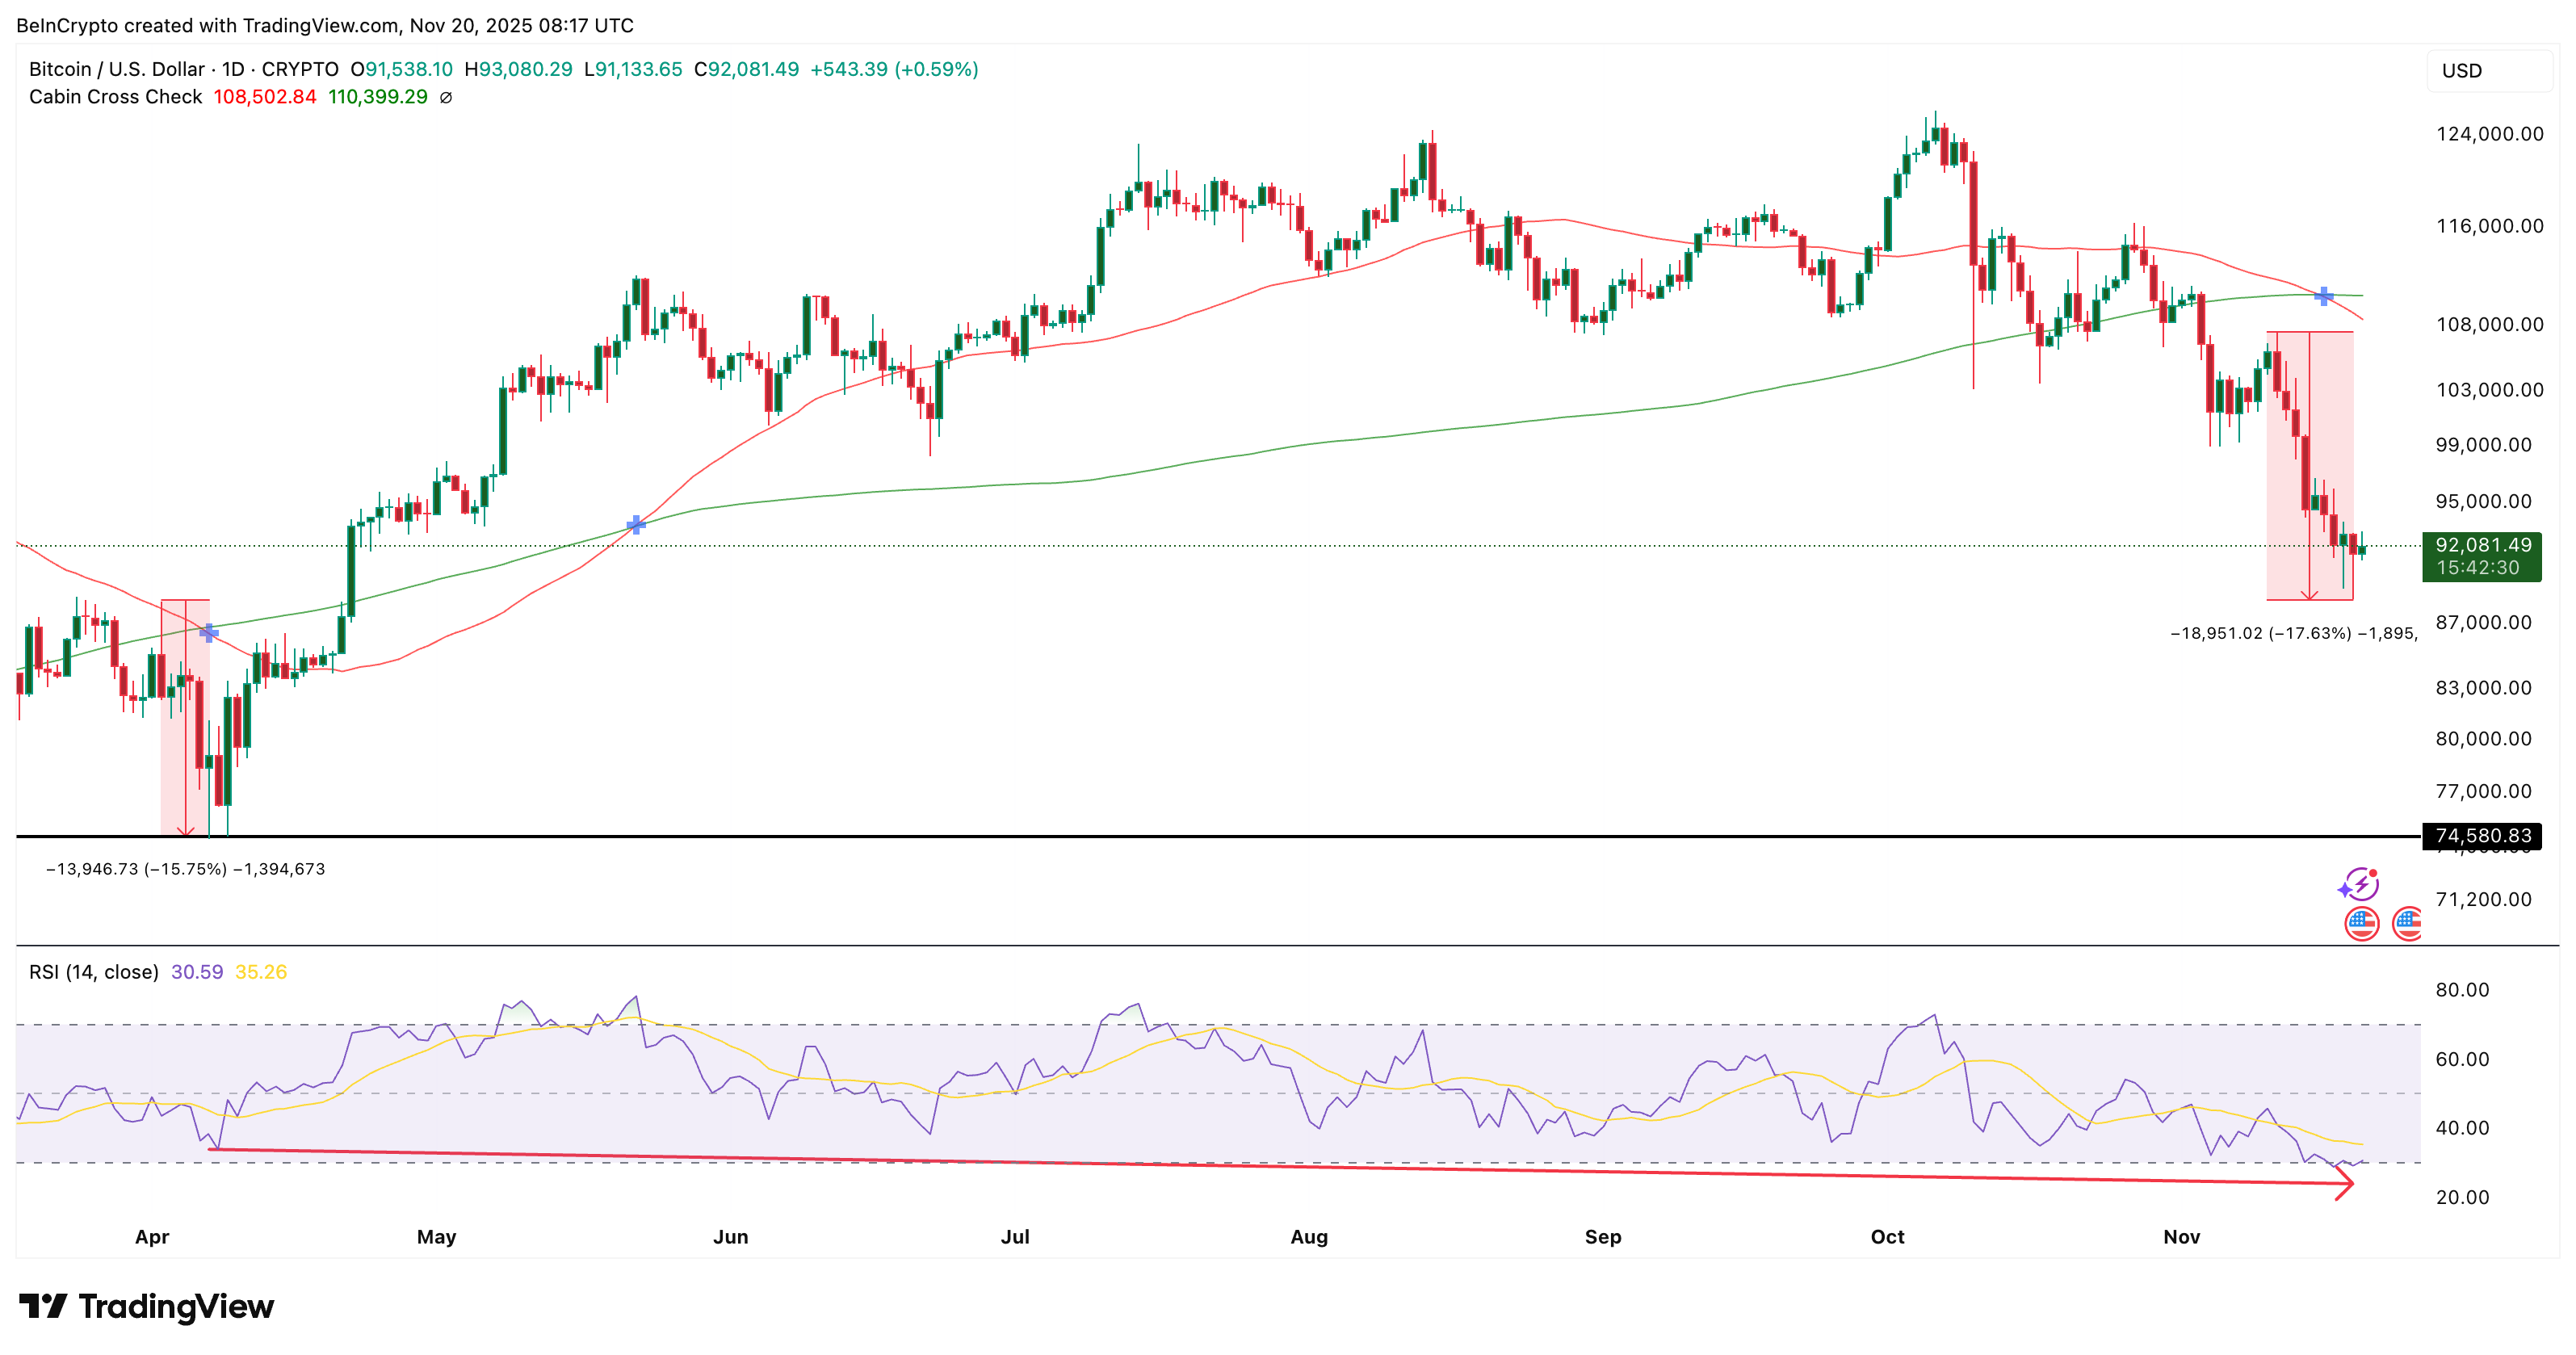Click the Nov label on the time axis

[x=2183, y=1237]
